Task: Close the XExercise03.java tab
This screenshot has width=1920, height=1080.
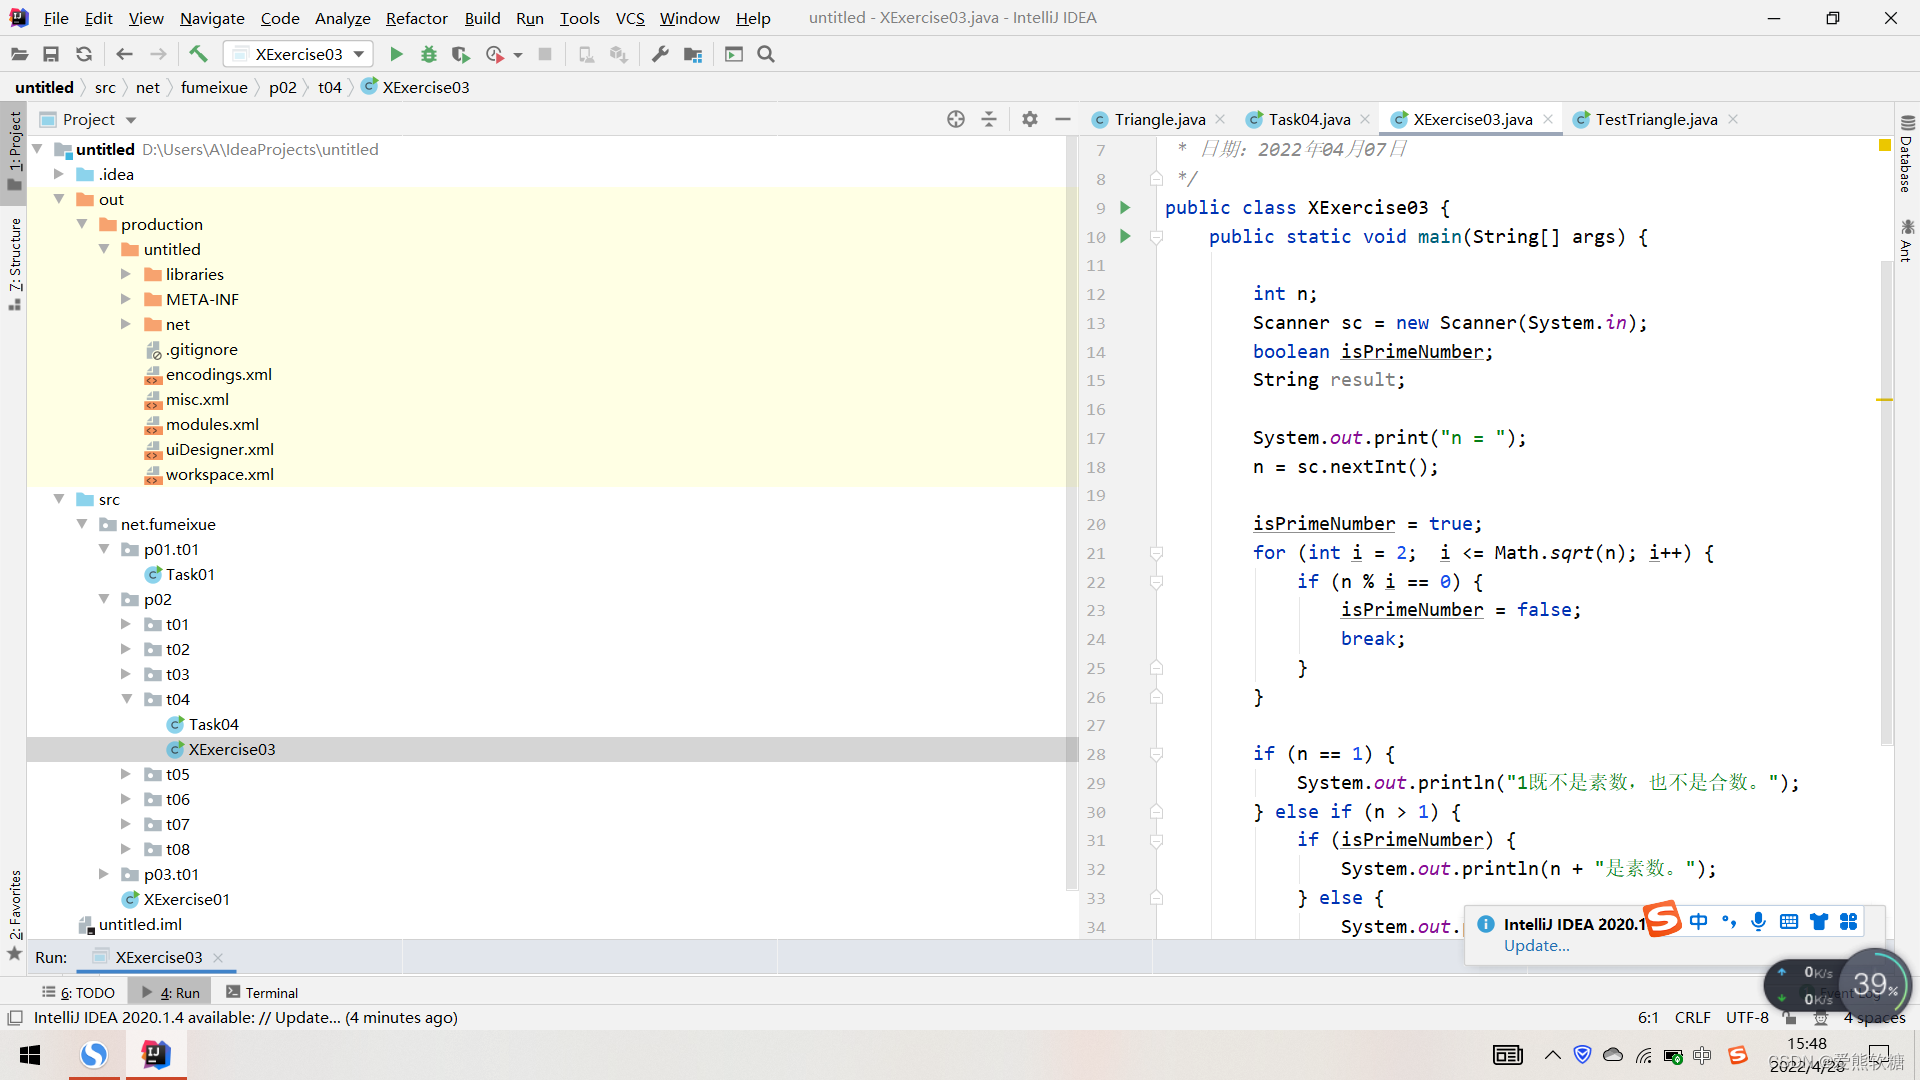Action: click(x=1548, y=119)
